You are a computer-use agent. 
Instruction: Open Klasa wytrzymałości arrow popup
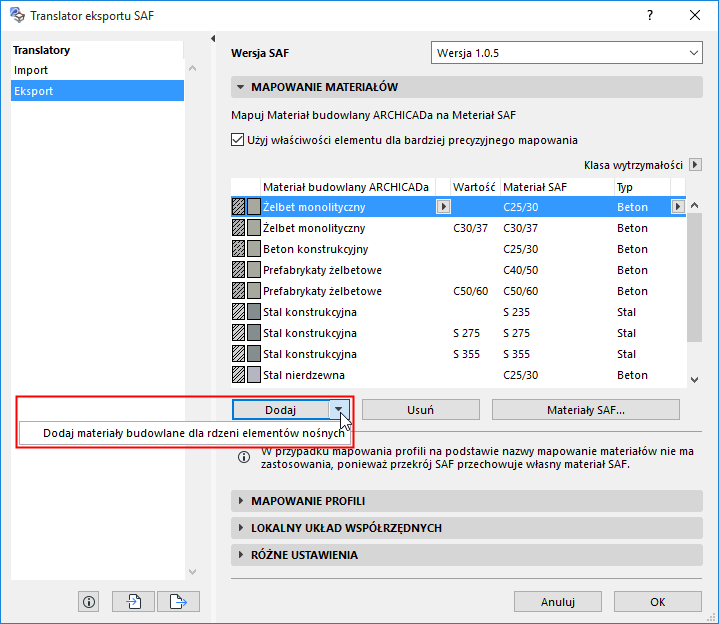[x=695, y=165]
